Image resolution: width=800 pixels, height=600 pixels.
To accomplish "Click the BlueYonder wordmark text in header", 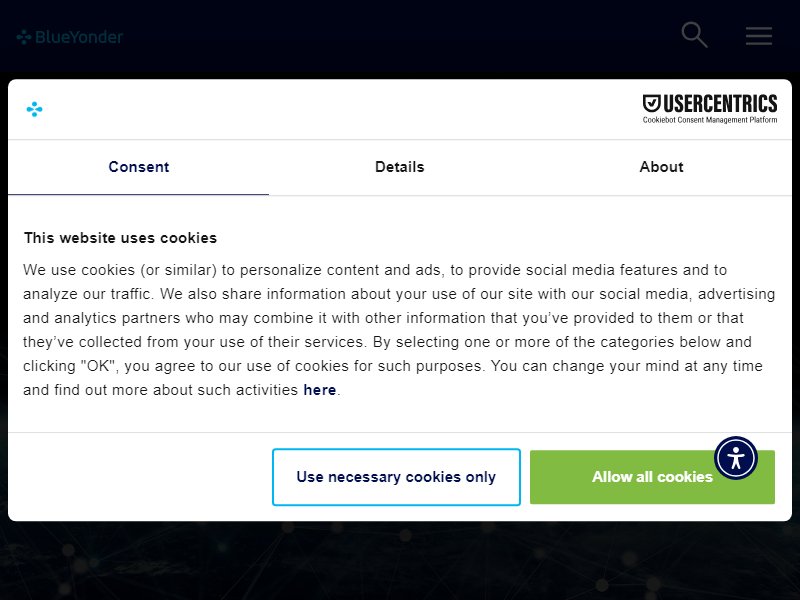I will pos(79,37).
